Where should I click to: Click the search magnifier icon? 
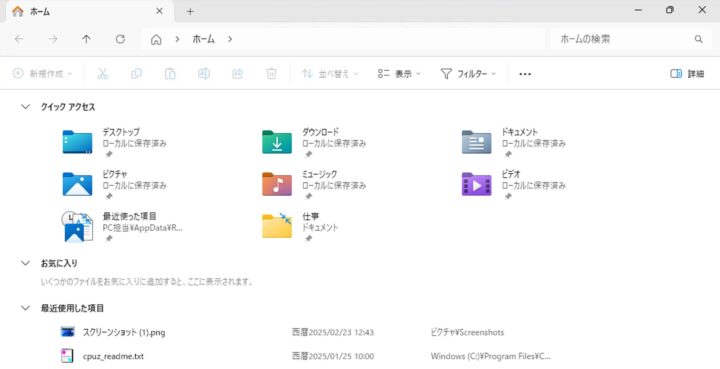pos(698,39)
